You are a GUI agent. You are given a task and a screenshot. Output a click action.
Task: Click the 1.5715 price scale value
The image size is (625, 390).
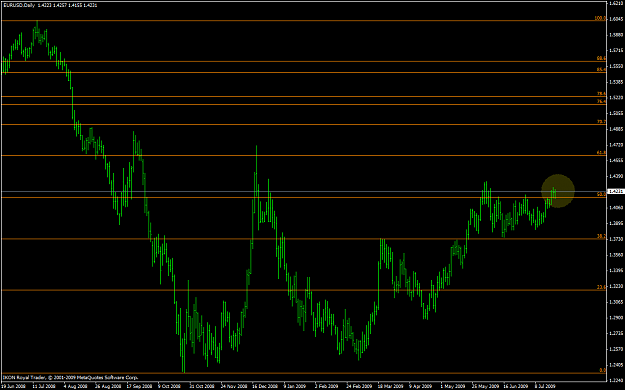616,50
